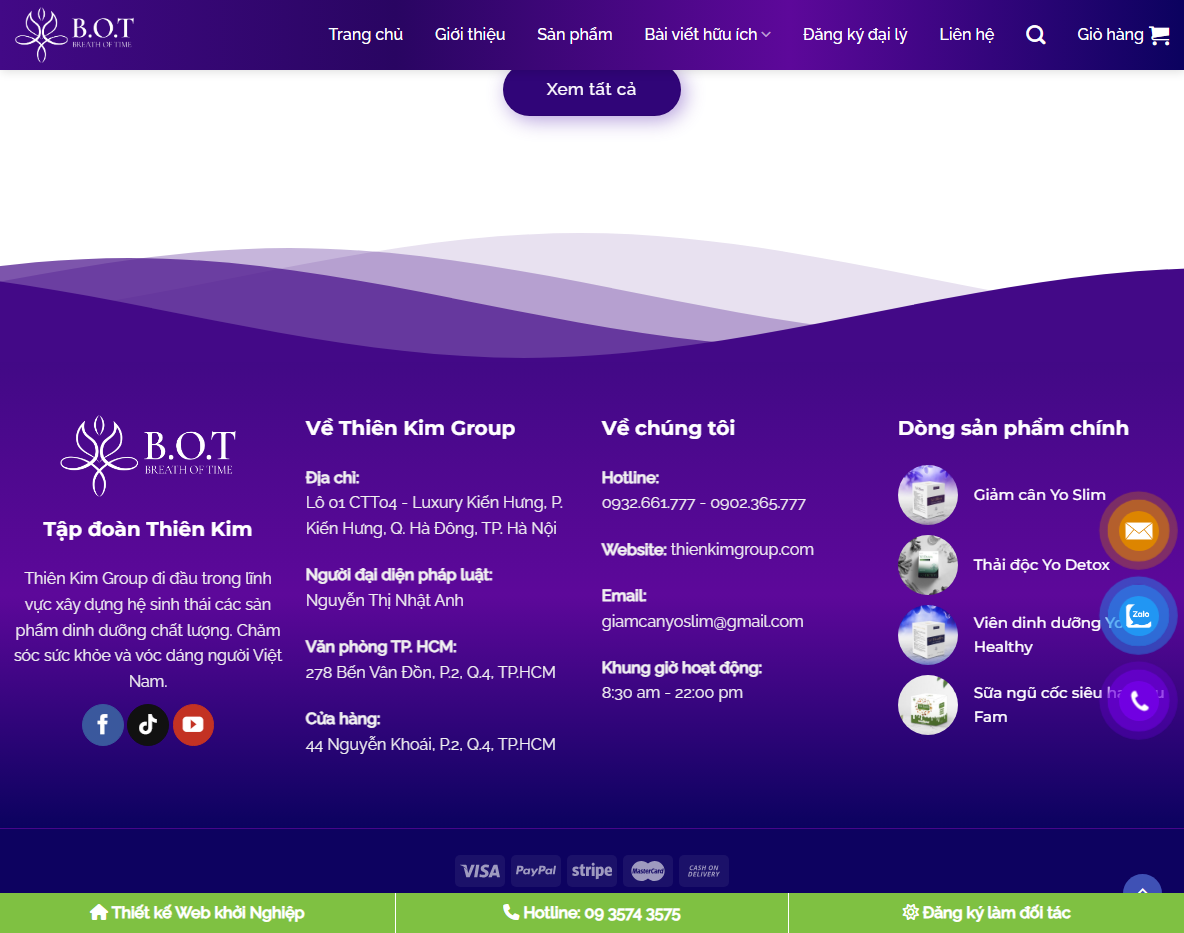Open the TikTok social icon

click(x=148, y=725)
